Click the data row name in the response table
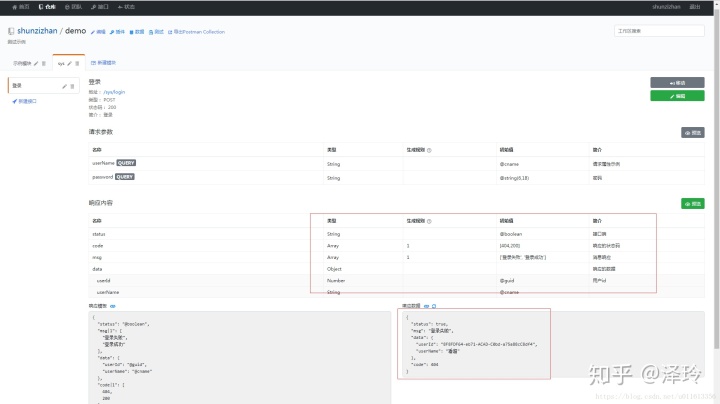 point(97,269)
